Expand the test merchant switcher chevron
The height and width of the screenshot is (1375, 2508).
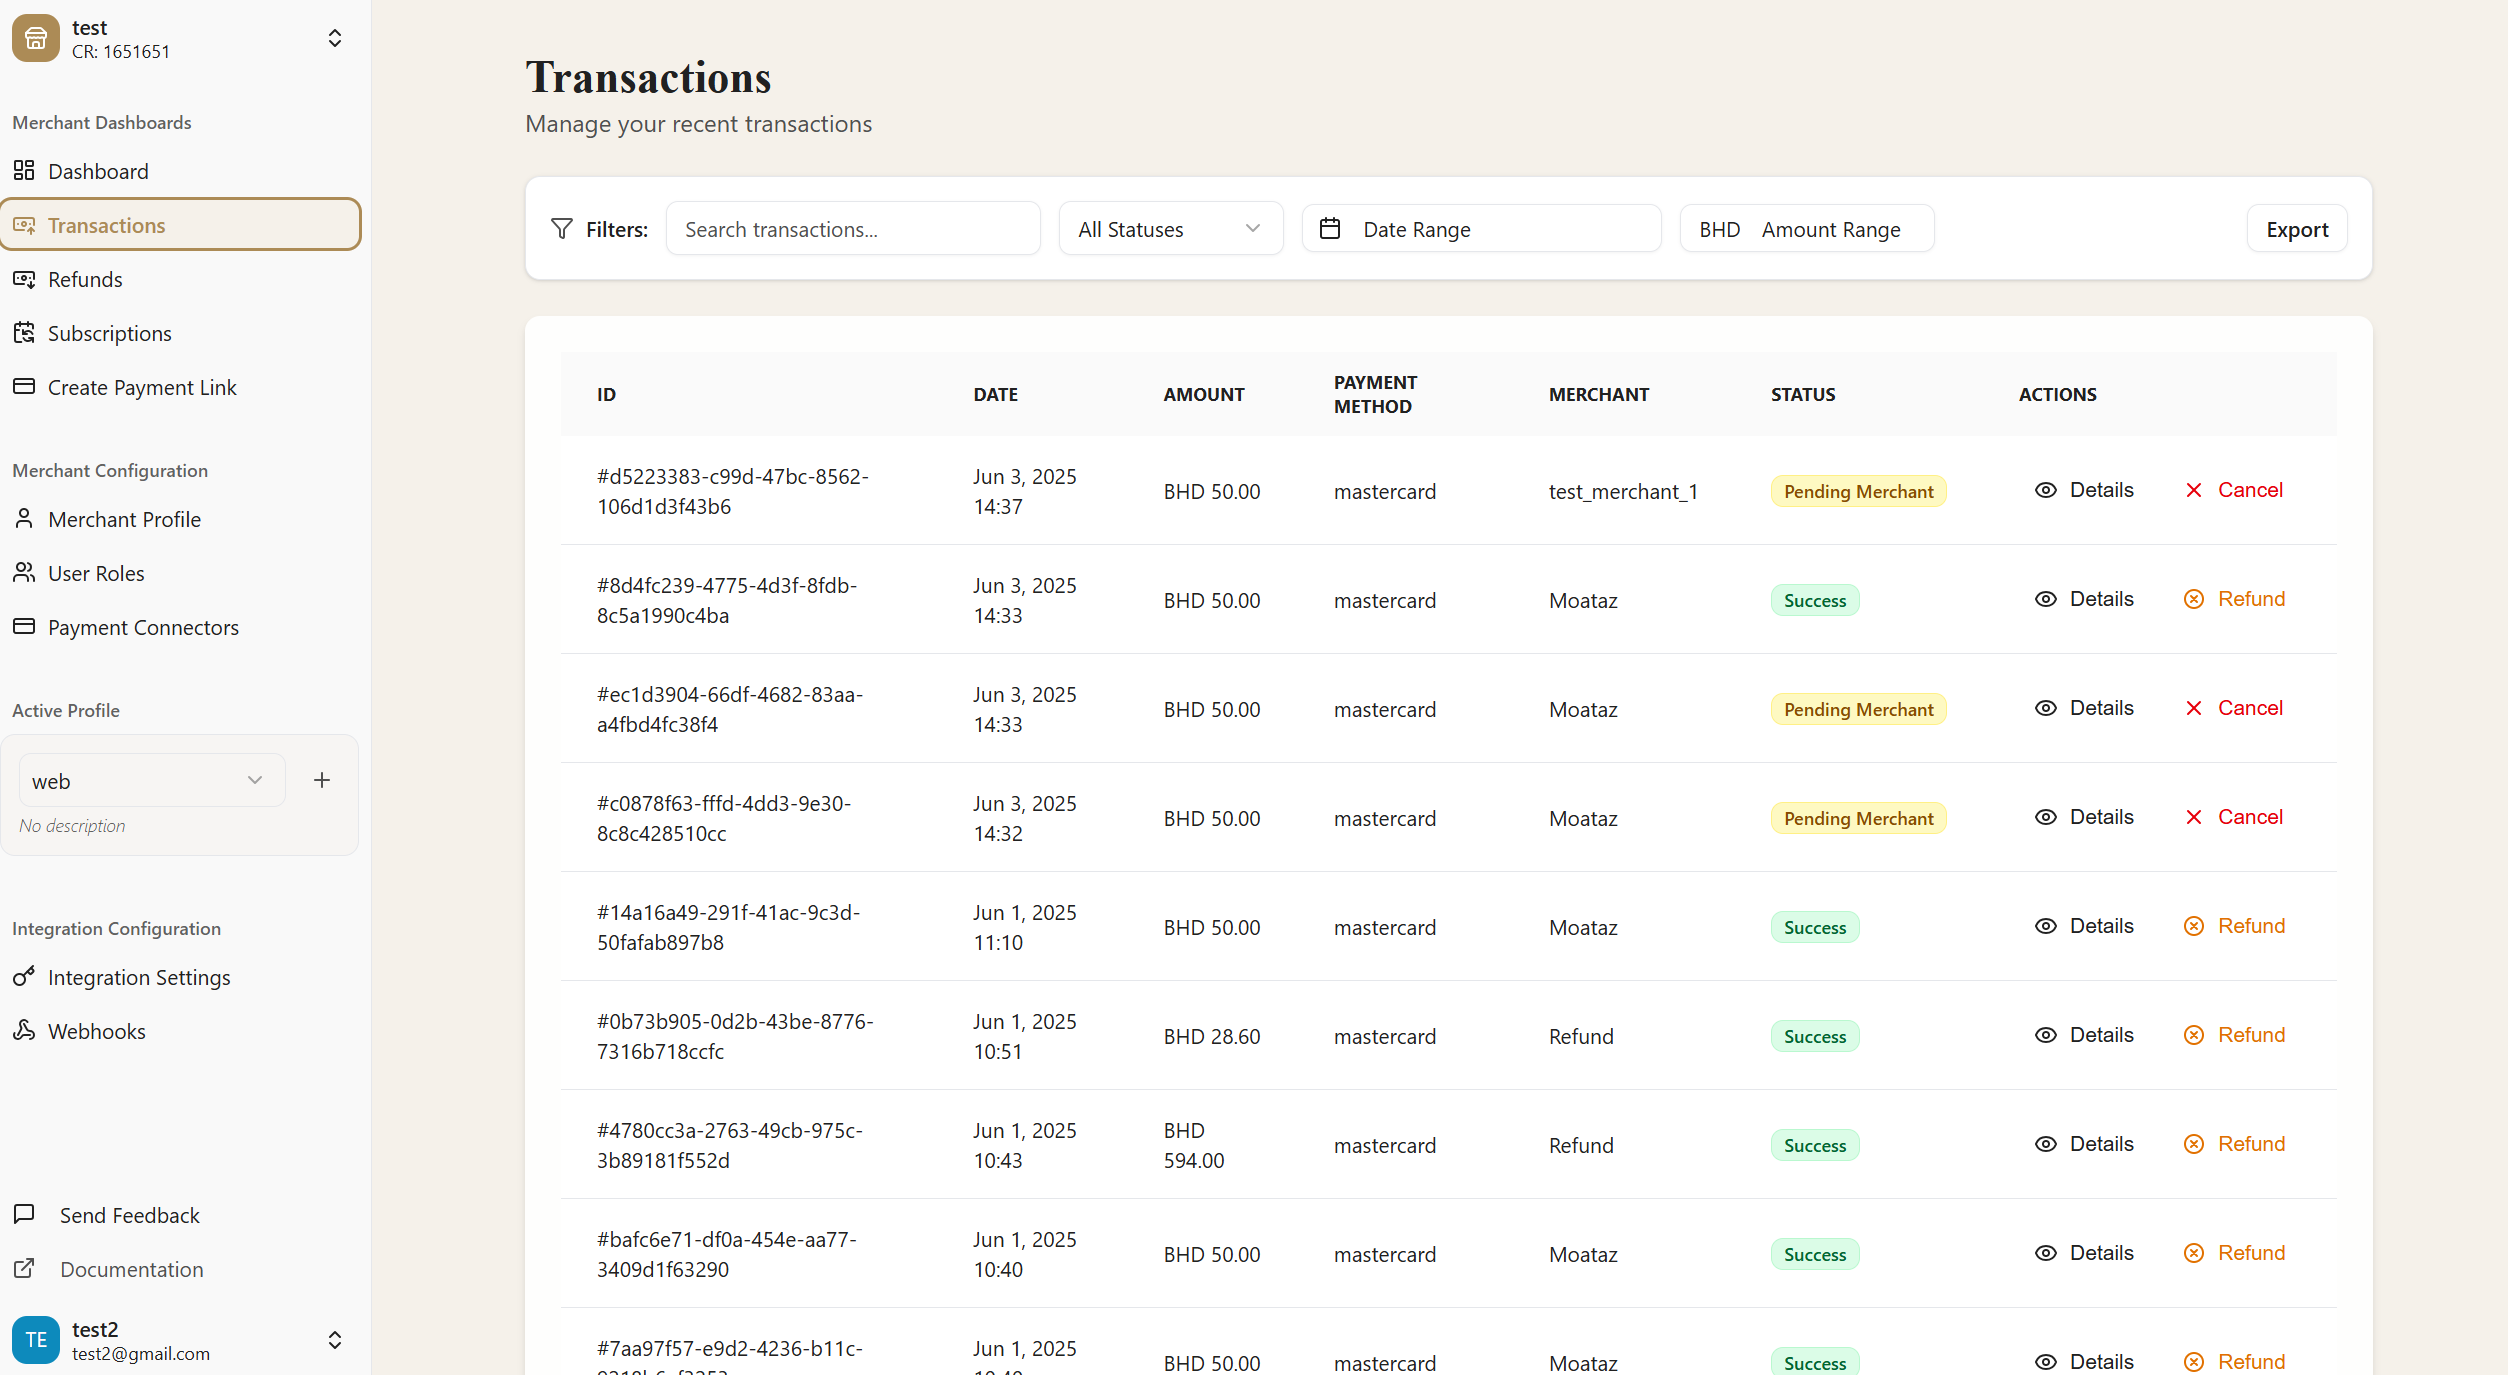[x=335, y=38]
